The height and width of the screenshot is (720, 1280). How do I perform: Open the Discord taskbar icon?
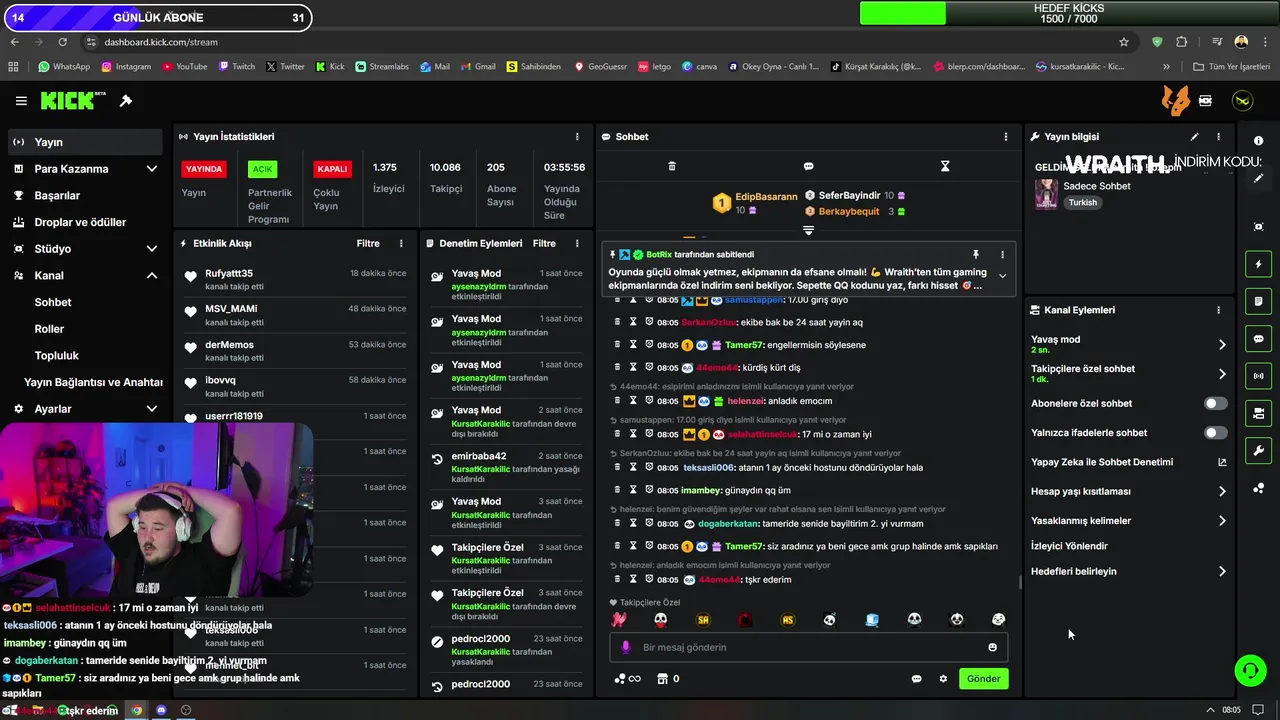(161, 710)
